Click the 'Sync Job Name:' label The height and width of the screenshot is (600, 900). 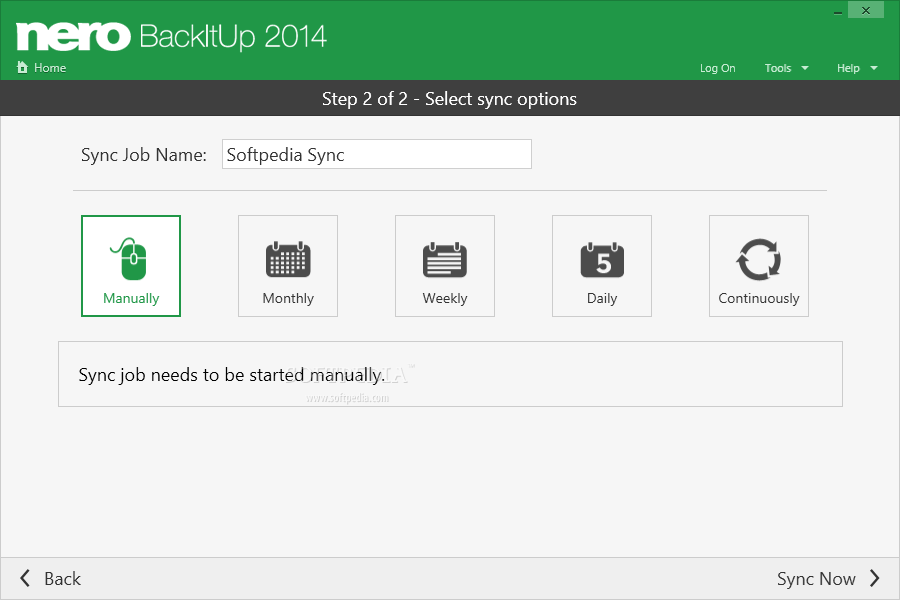[143, 154]
